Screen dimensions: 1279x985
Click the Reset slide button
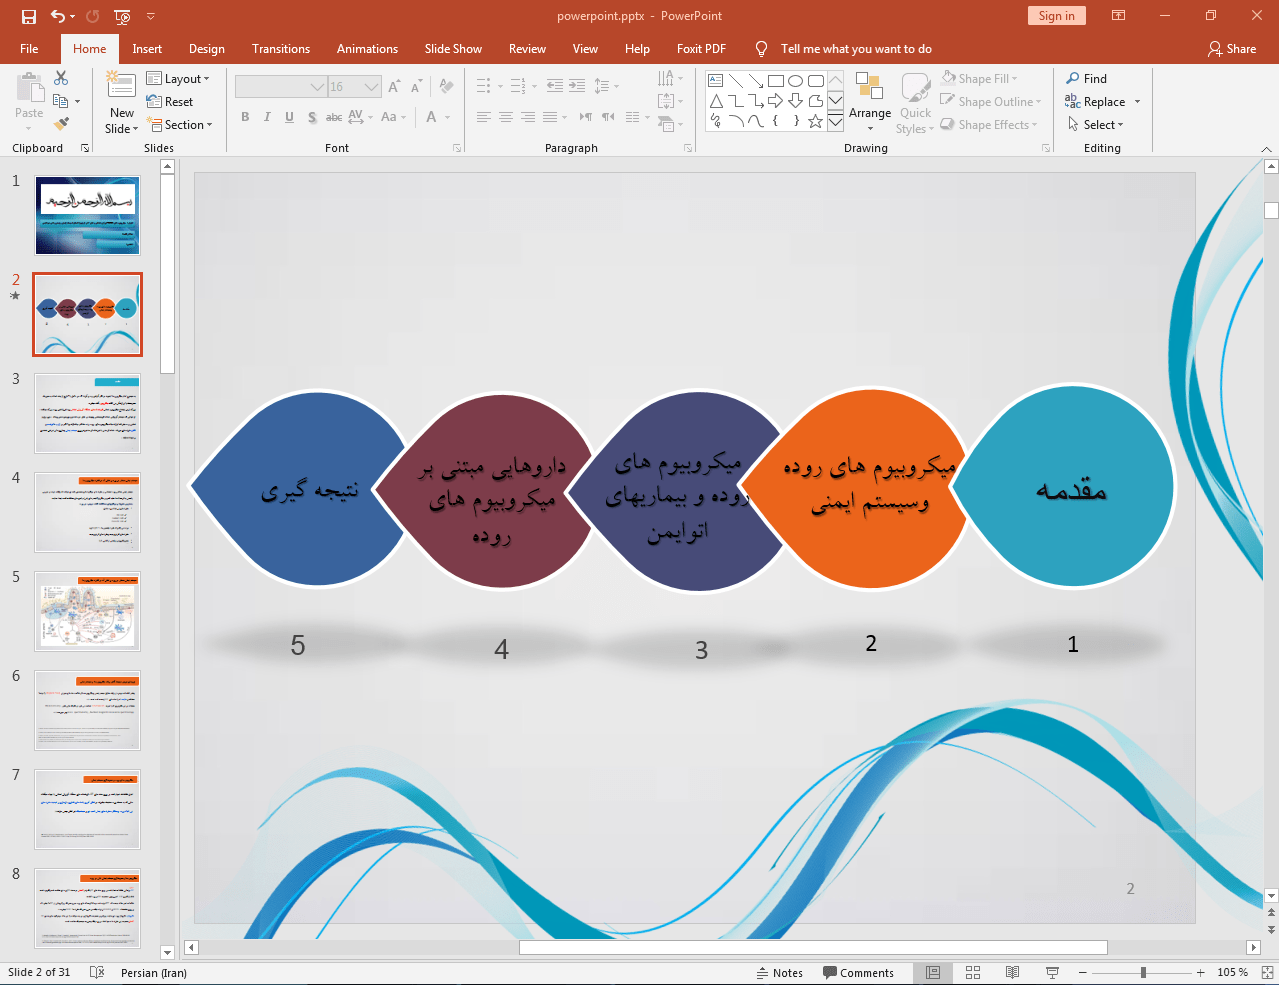170,101
